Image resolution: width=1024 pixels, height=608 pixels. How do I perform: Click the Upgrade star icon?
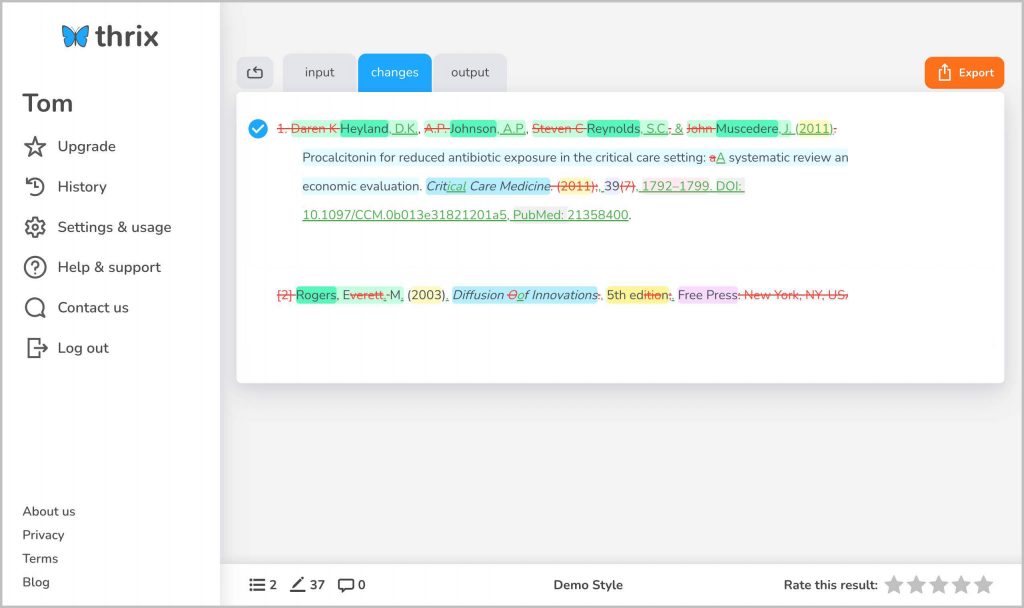(x=35, y=147)
